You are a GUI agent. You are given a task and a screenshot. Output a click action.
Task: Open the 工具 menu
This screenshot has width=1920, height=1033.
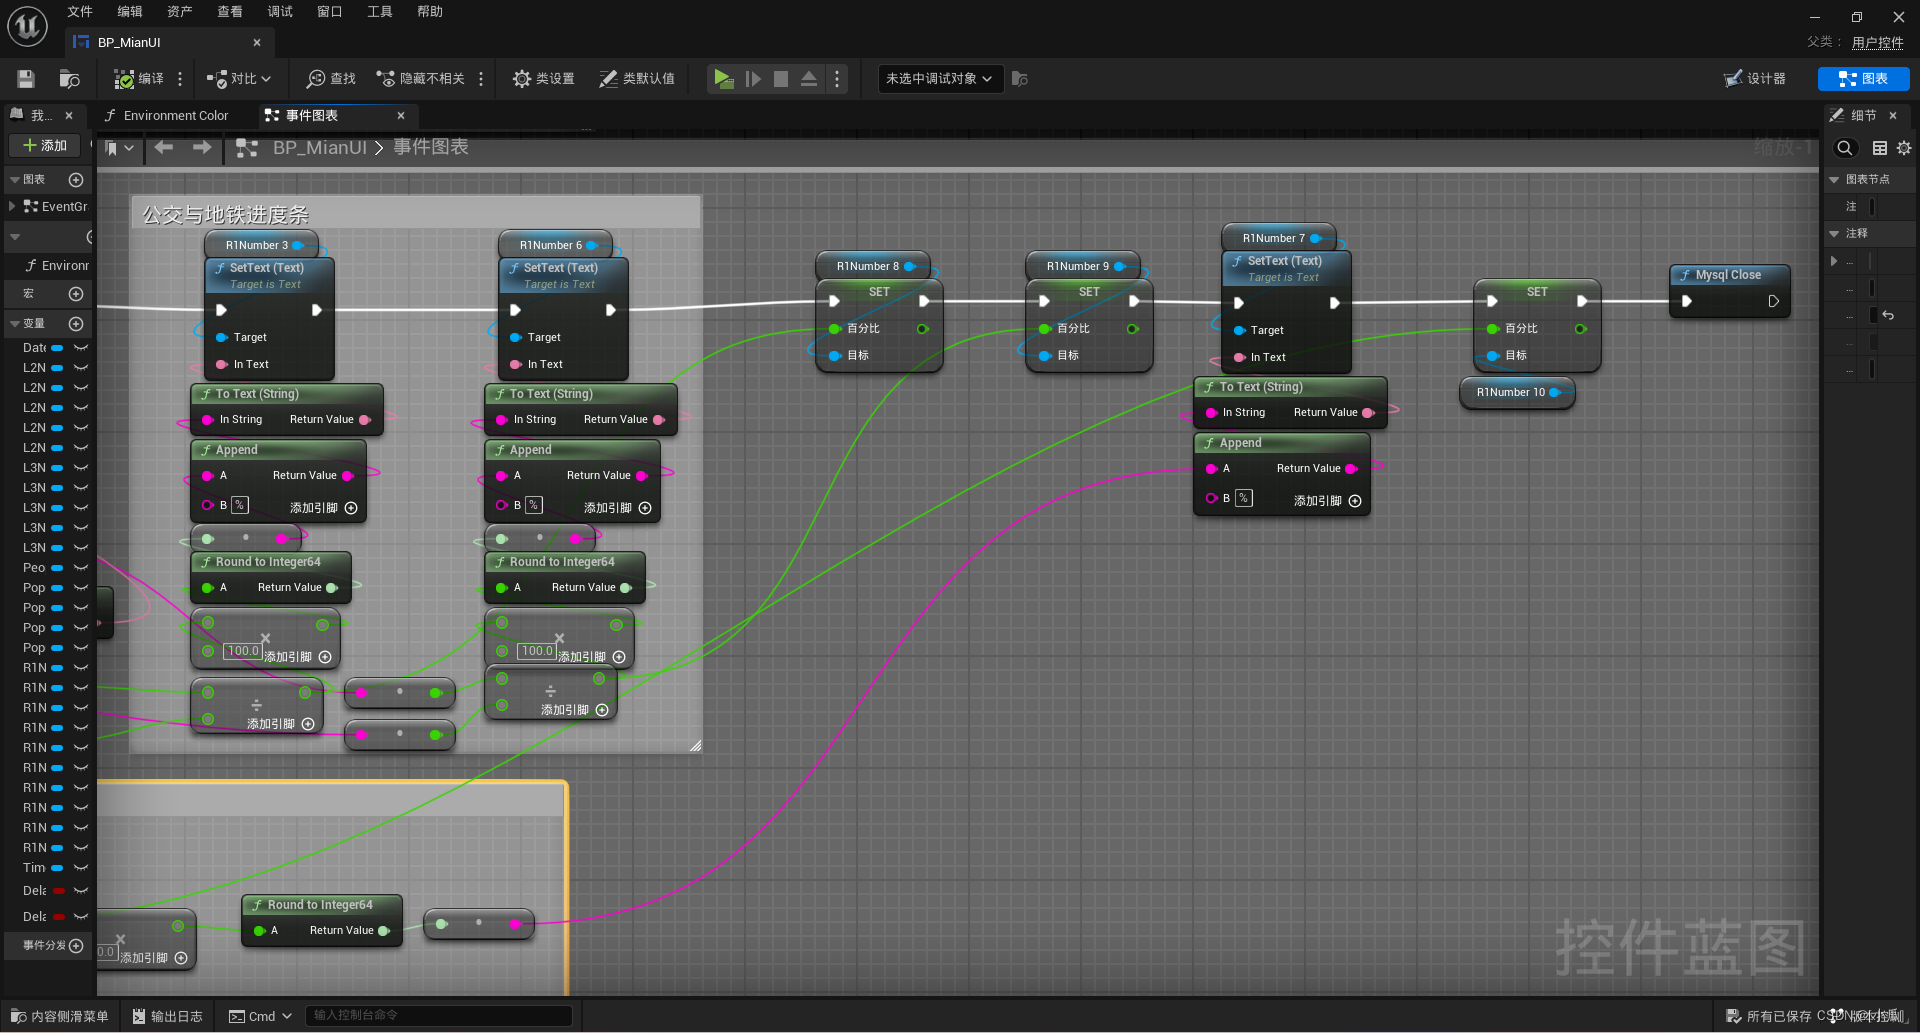point(380,12)
